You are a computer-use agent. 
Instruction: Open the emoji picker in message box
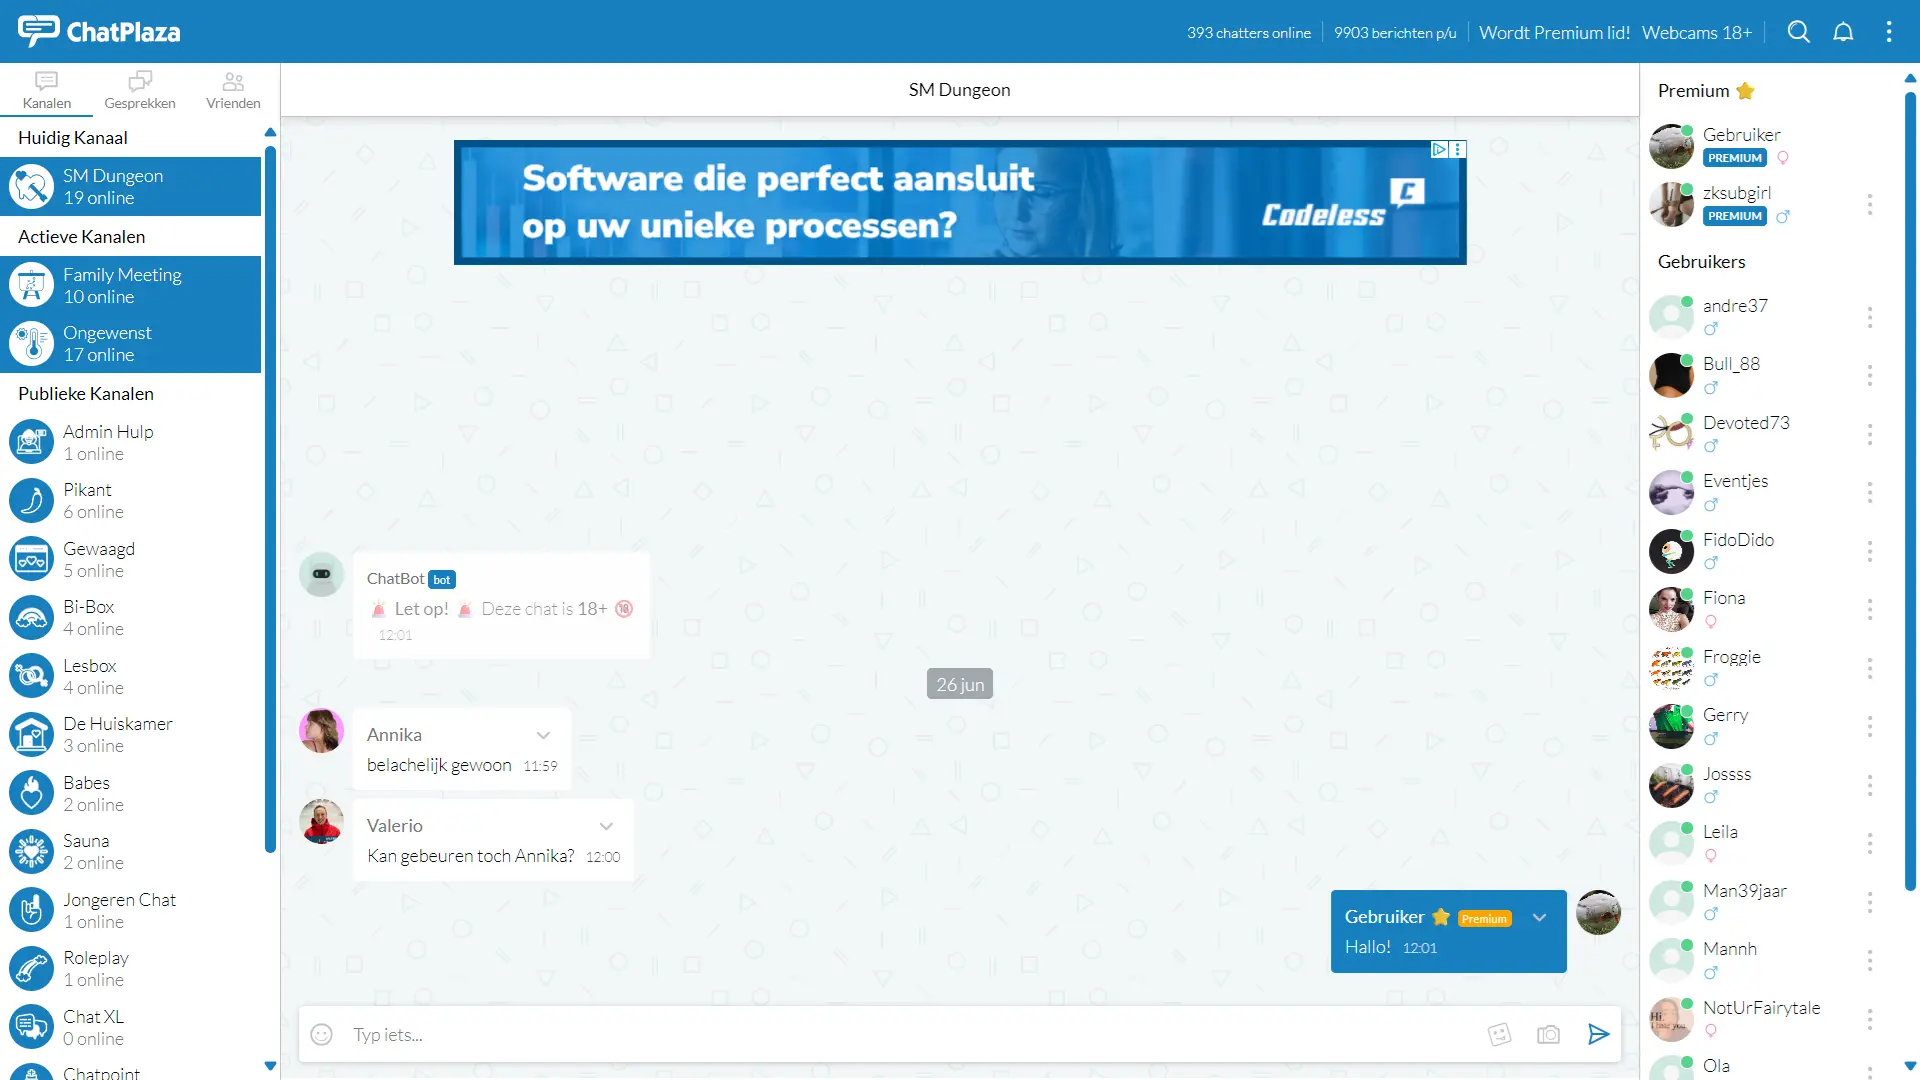(321, 1035)
